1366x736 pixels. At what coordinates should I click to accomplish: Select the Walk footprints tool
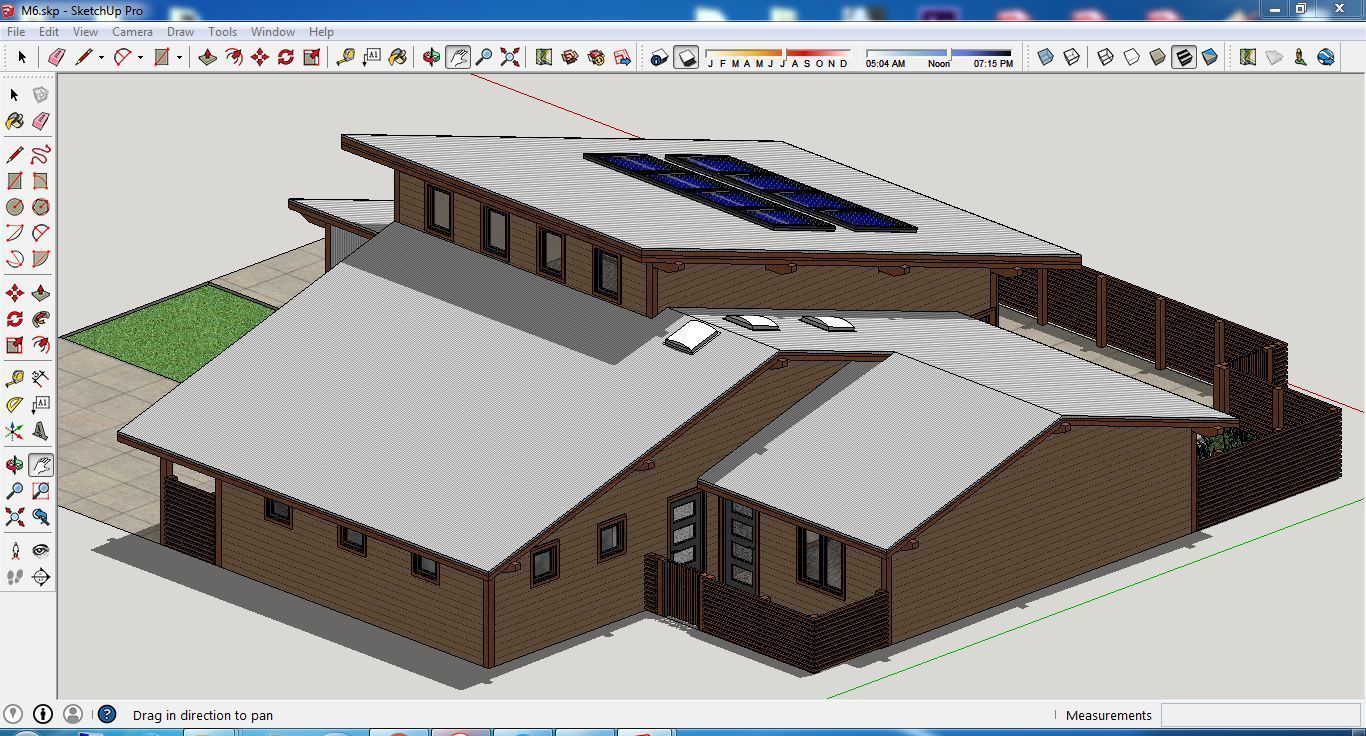(15, 577)
